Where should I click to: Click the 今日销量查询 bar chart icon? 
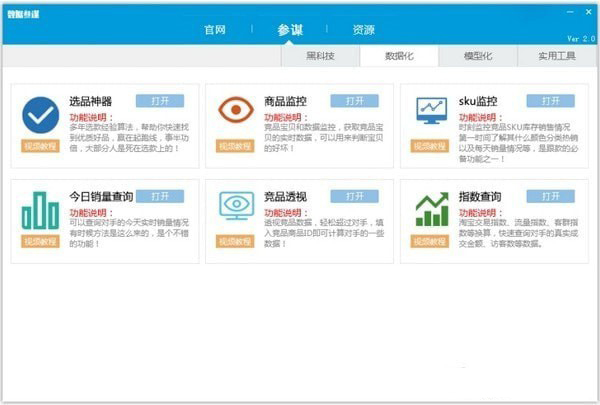click(40, 208)
